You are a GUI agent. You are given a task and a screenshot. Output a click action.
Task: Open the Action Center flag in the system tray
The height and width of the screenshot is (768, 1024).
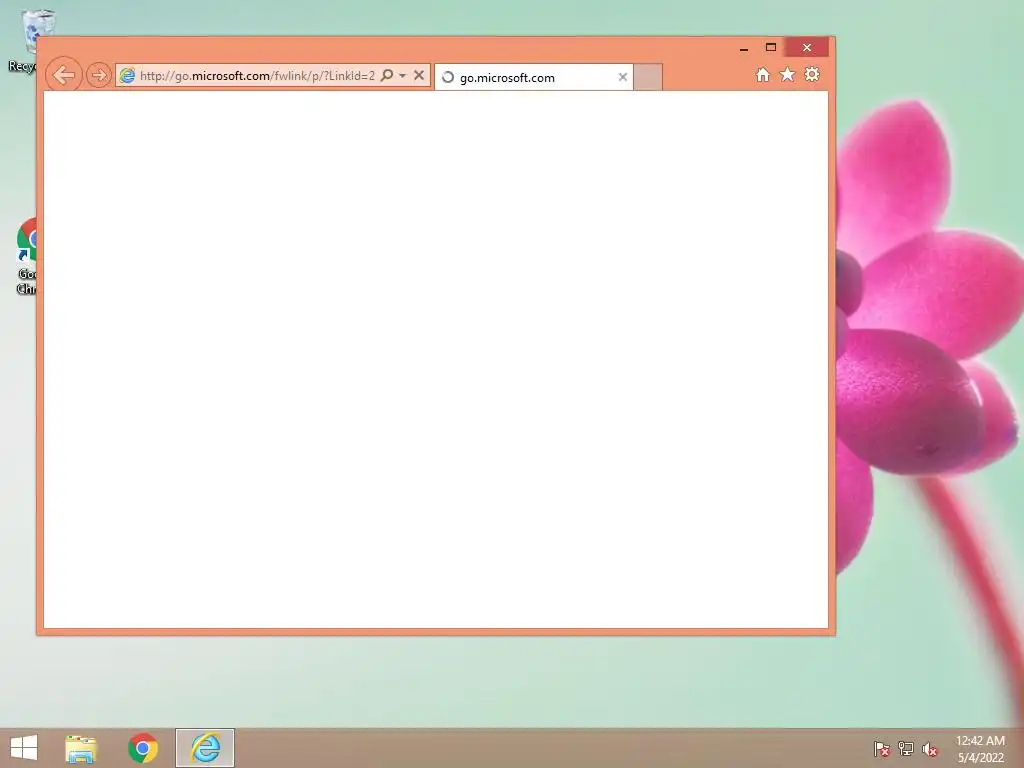pyautogui.click(x=882, y=748)
